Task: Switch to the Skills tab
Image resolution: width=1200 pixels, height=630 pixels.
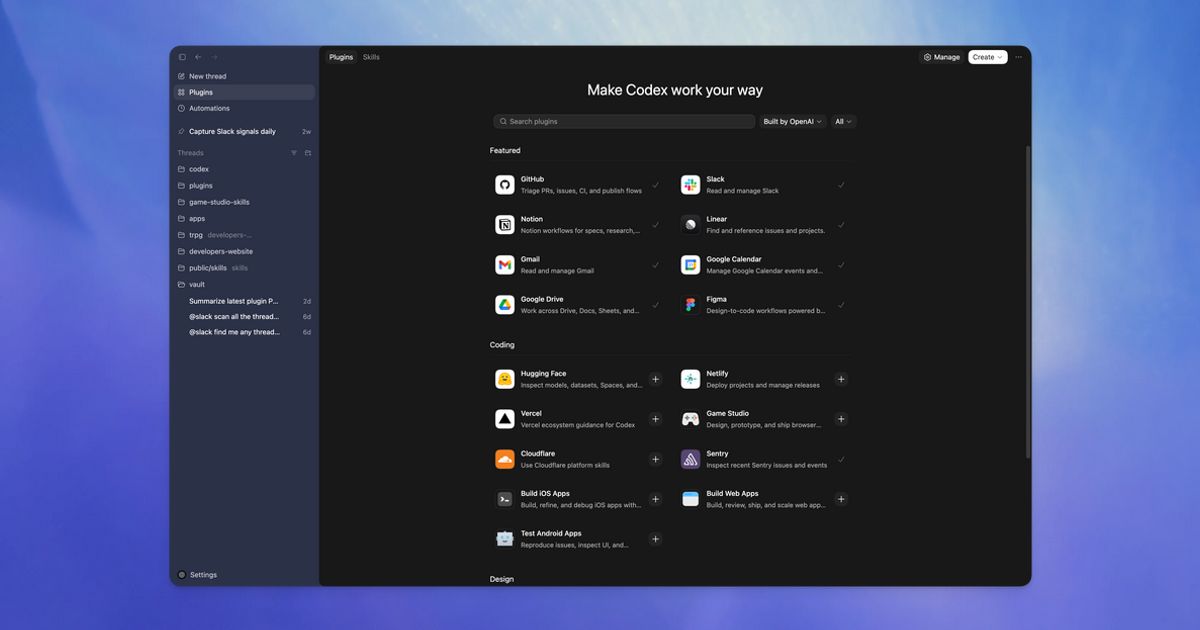Action: (x=371, y=57)
